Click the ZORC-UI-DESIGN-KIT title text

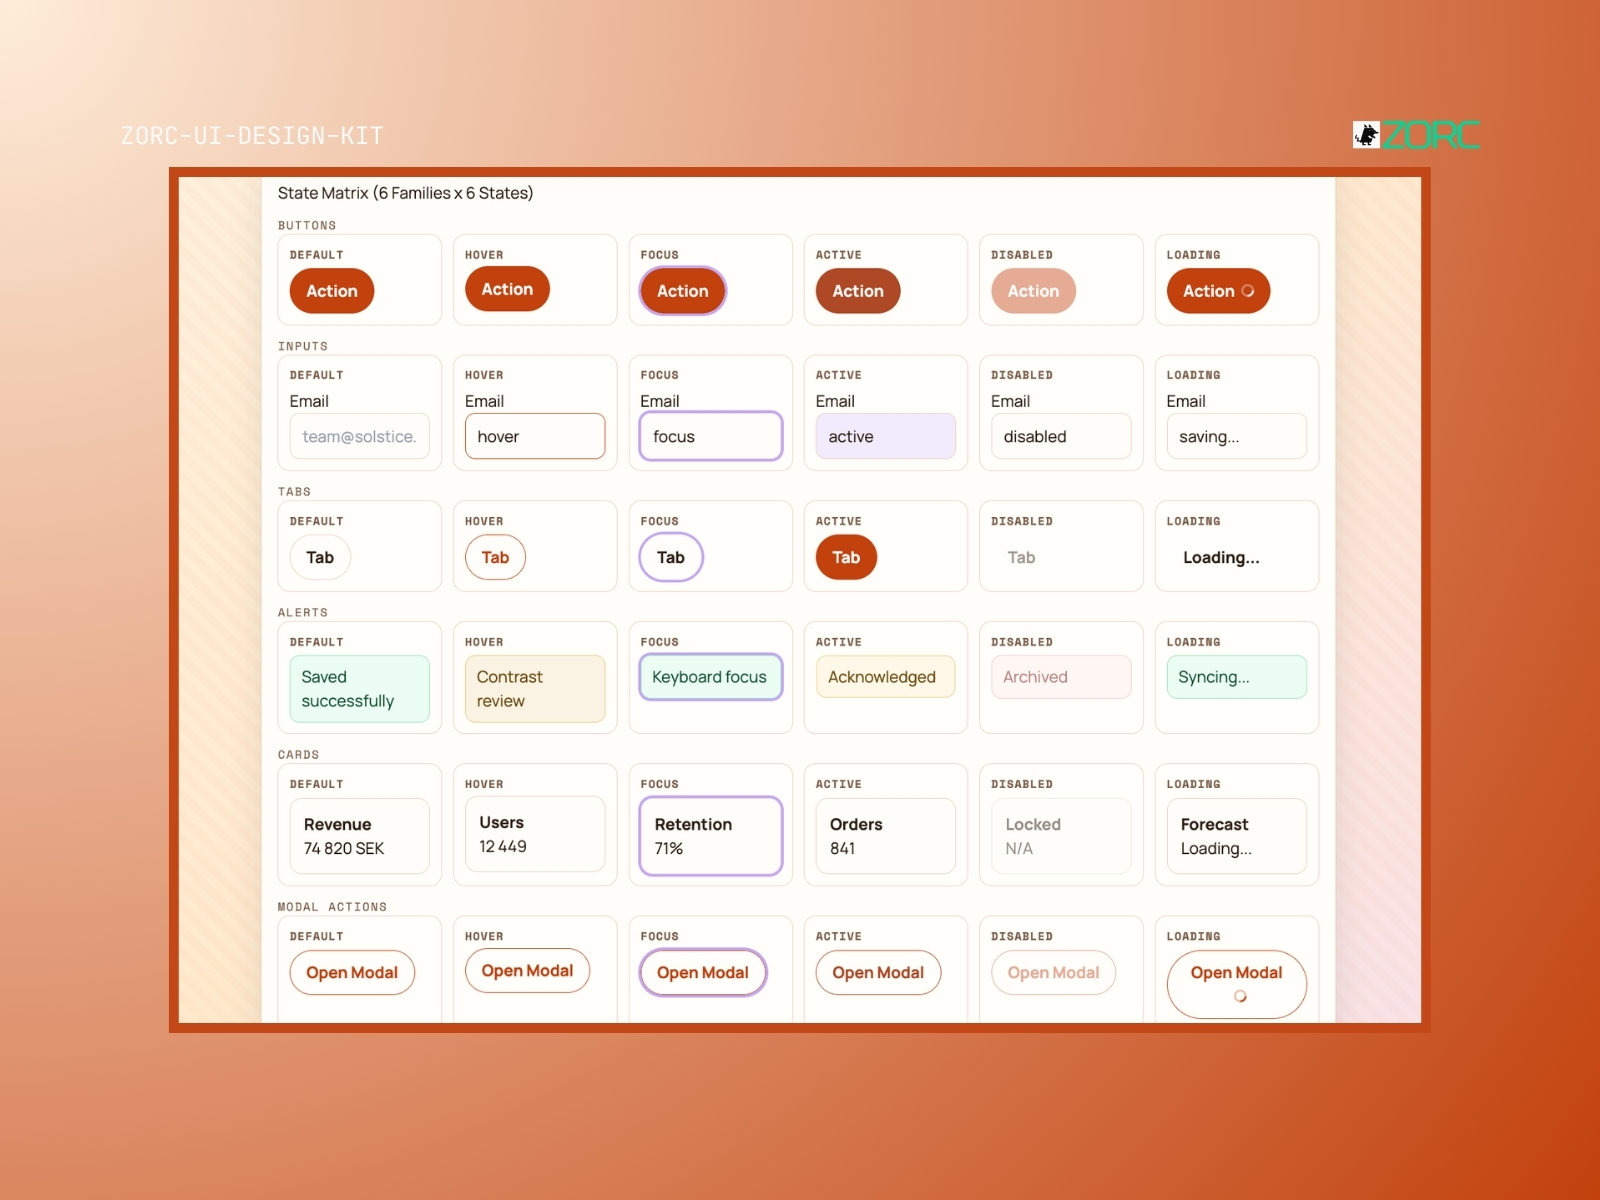point(252,136)
